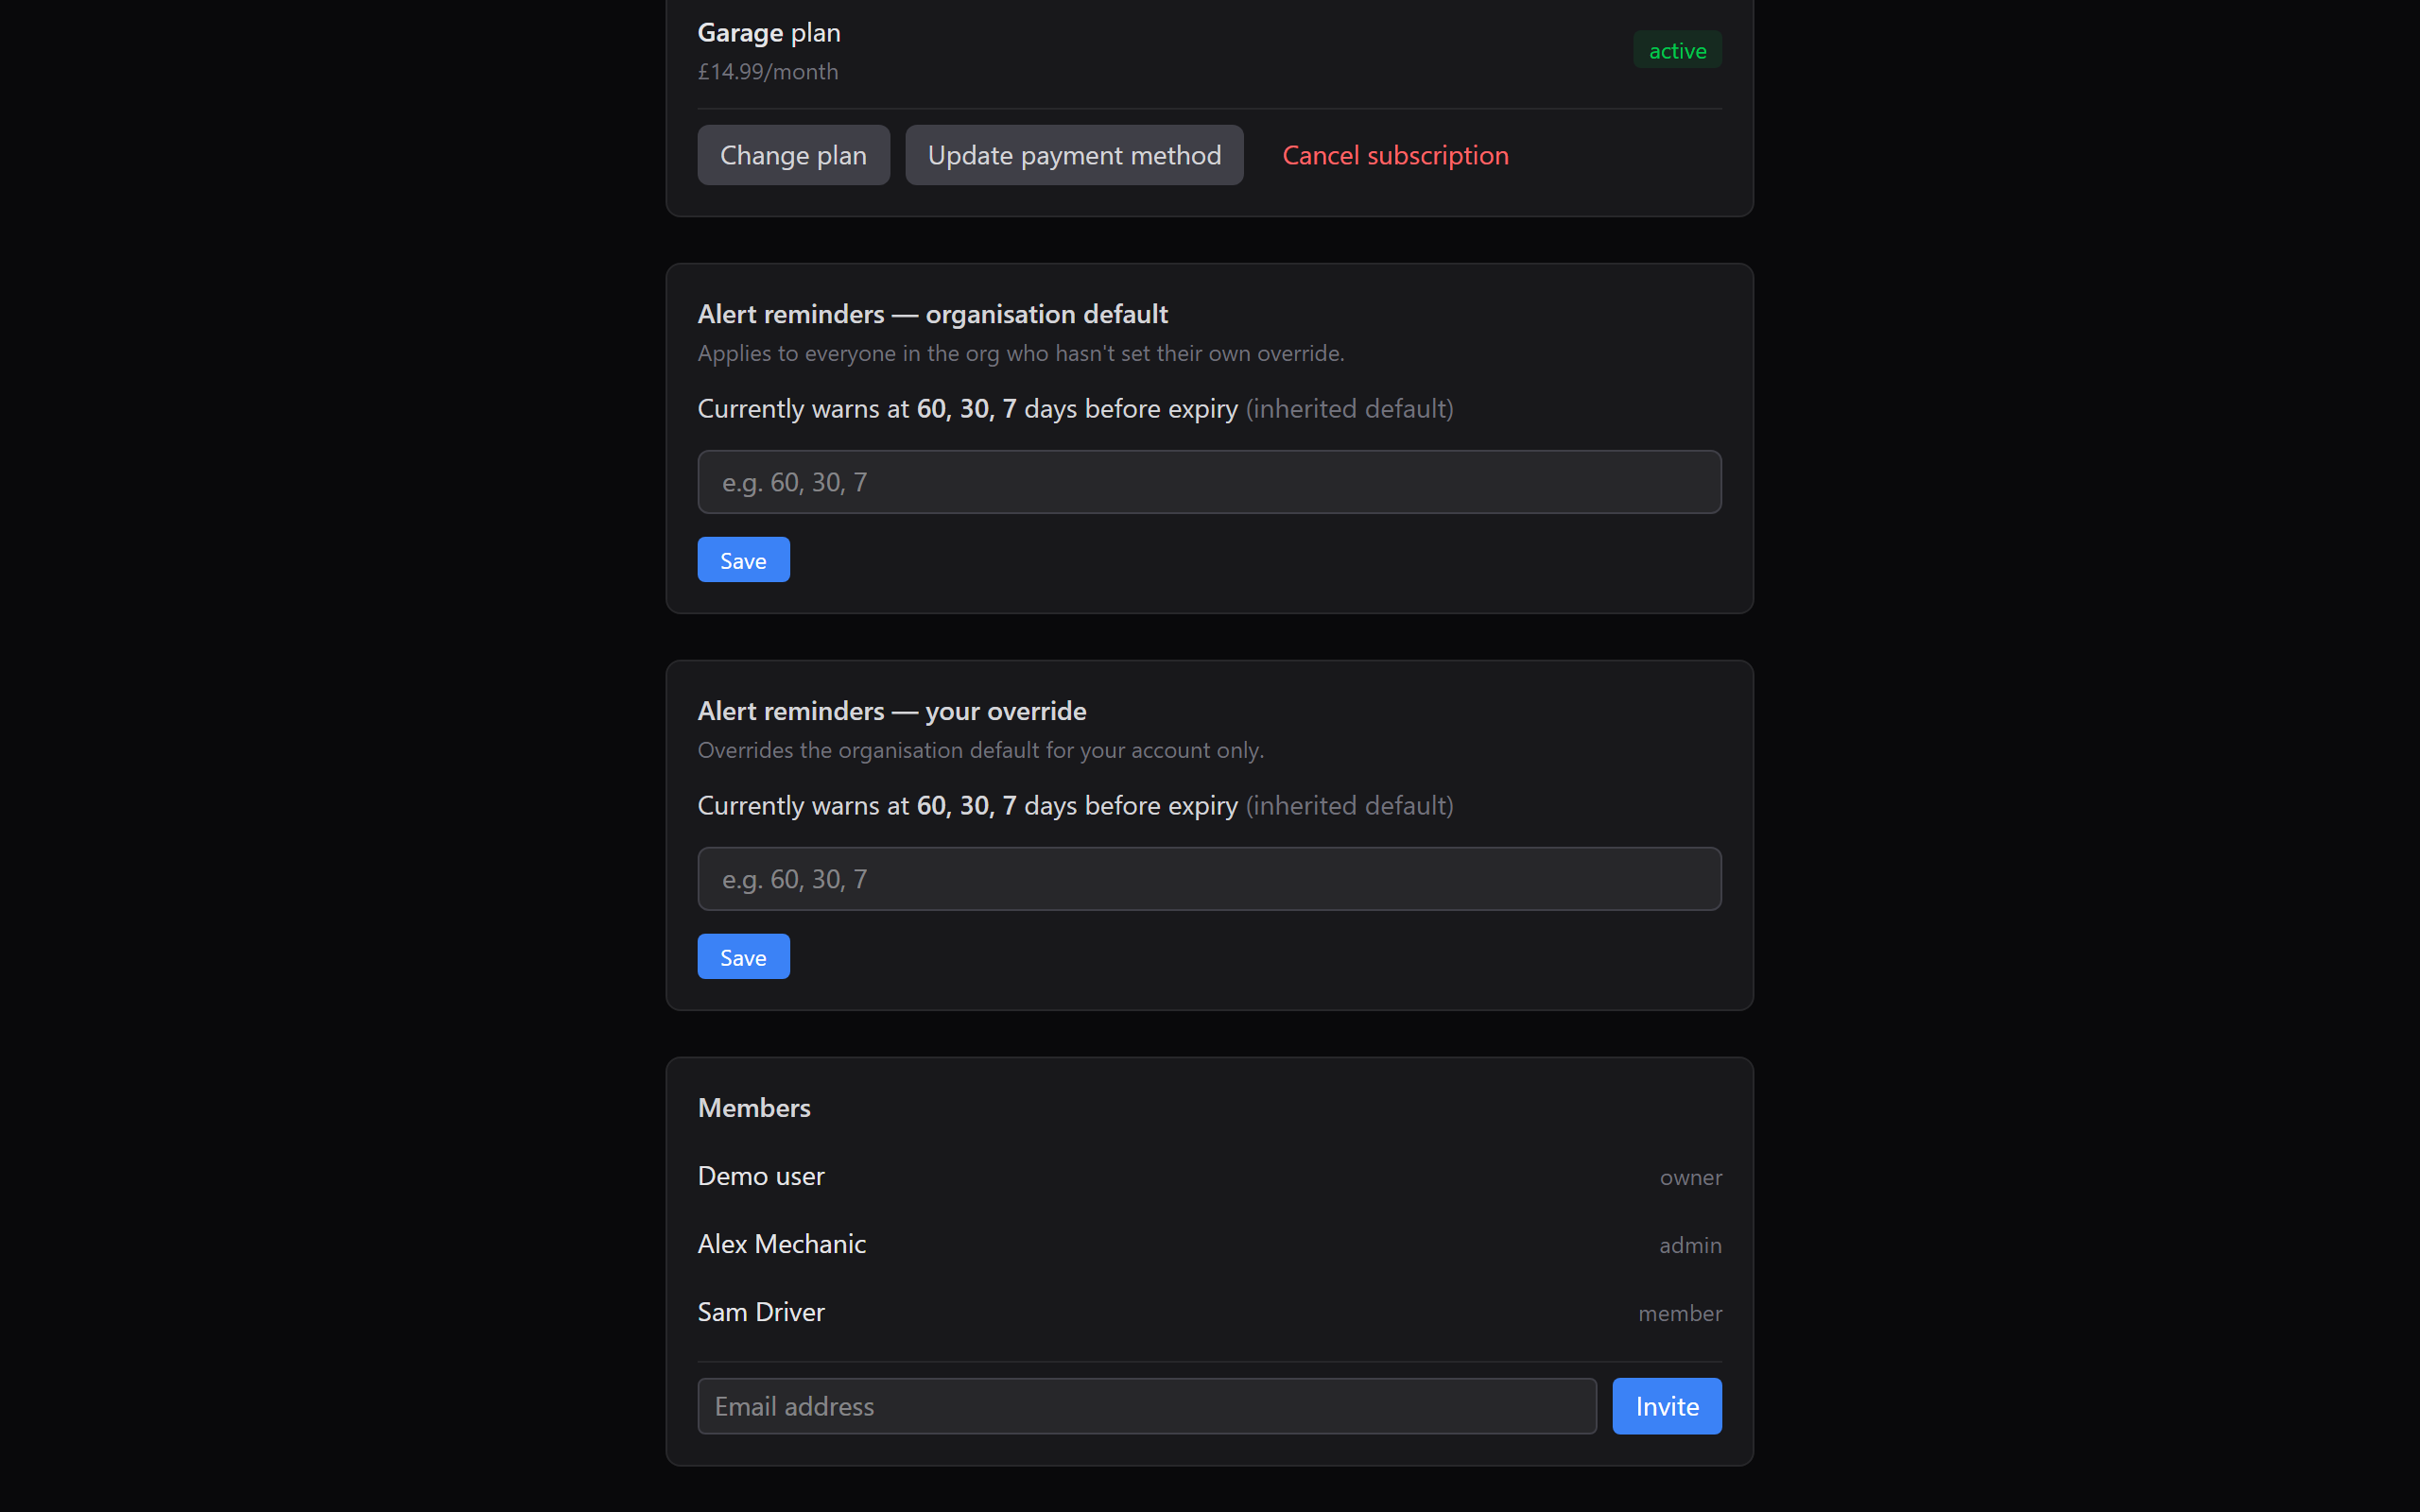This screenshot has height=1512, width=2420.
Task: Select Sam Driver in the Members list
Action: tap(760, 1311)
